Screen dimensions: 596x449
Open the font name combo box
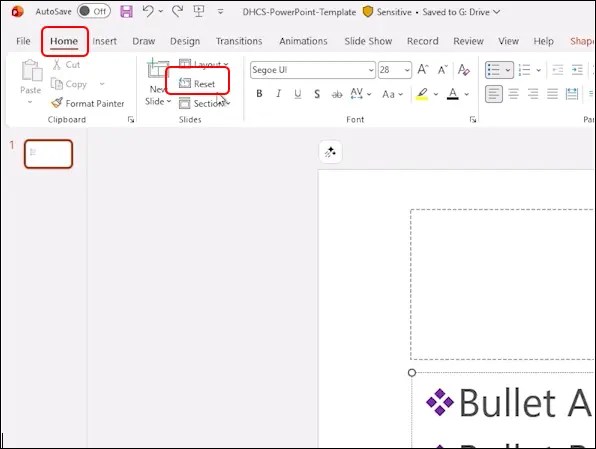point(312,70)
